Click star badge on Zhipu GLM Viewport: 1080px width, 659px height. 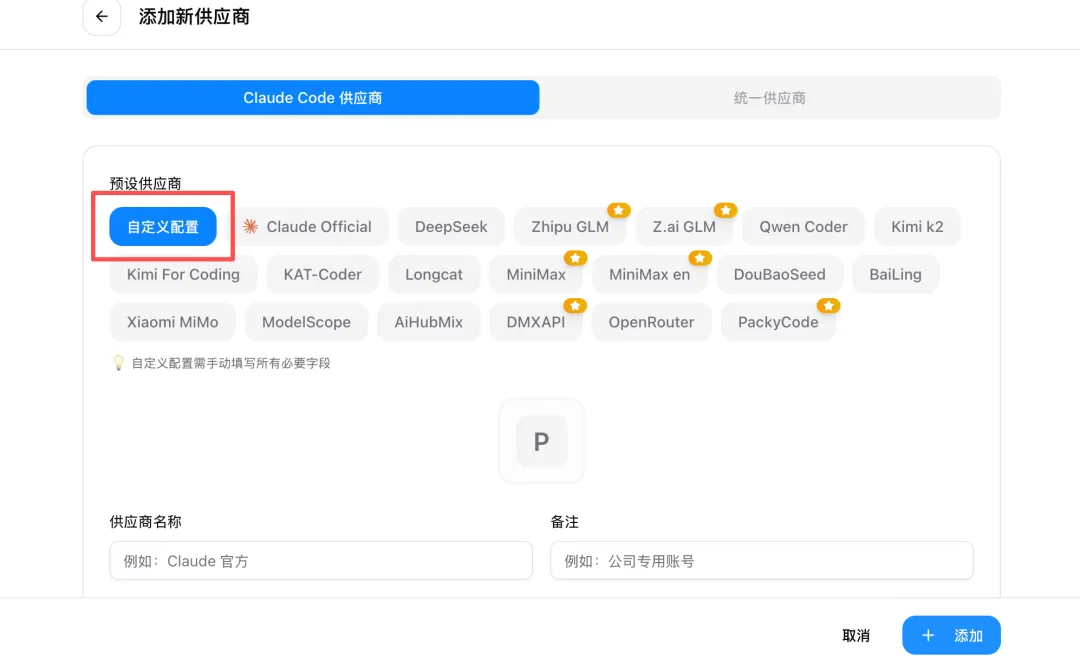[x=619, y=210]
